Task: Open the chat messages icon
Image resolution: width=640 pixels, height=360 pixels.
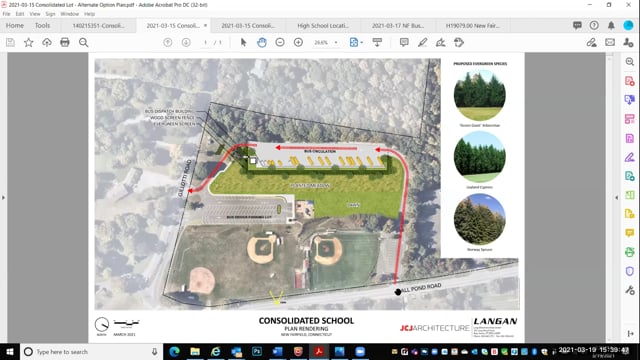Action: coord(577,25)
